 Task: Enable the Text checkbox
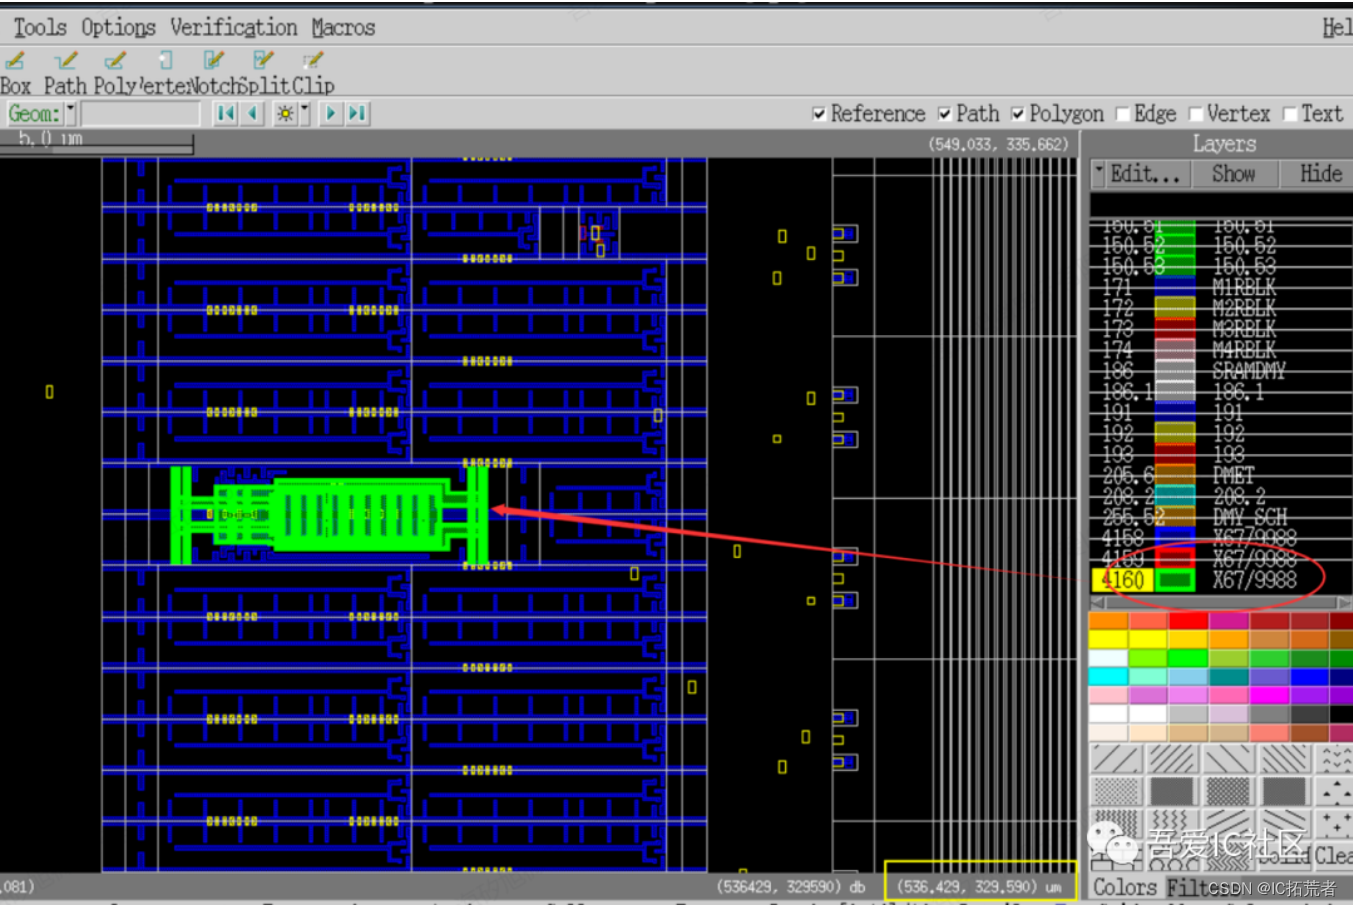(1289, 114)
